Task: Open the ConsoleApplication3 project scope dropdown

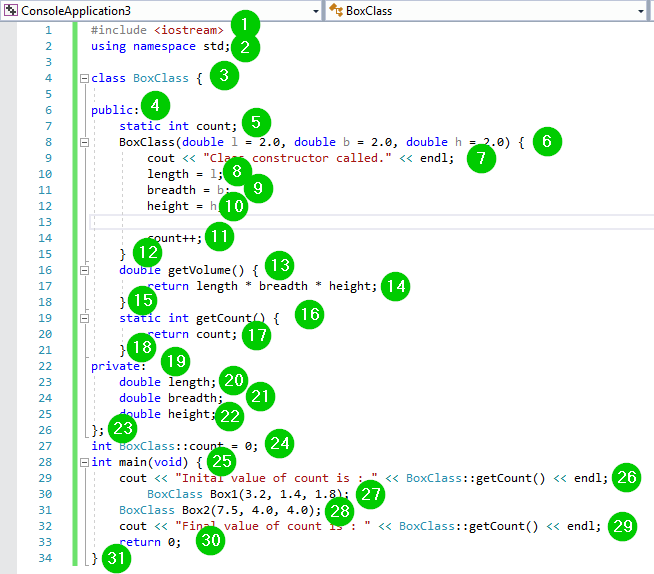Action: click(316, 11)
